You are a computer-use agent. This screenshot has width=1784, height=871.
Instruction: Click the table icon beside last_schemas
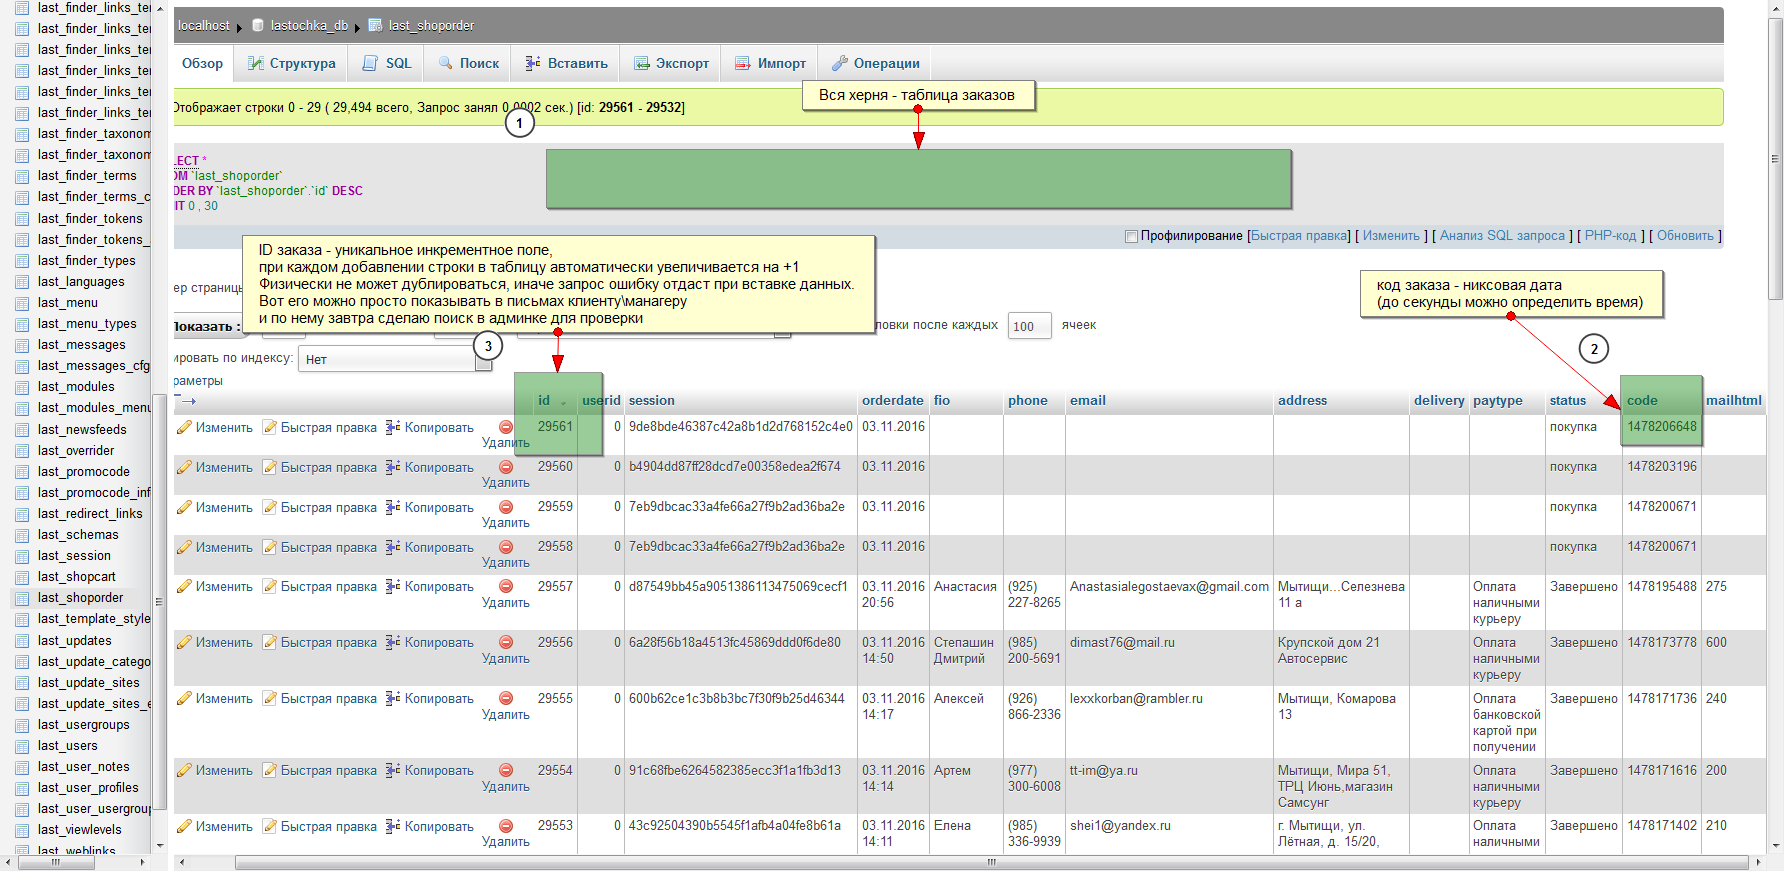(x=22, y=535)
